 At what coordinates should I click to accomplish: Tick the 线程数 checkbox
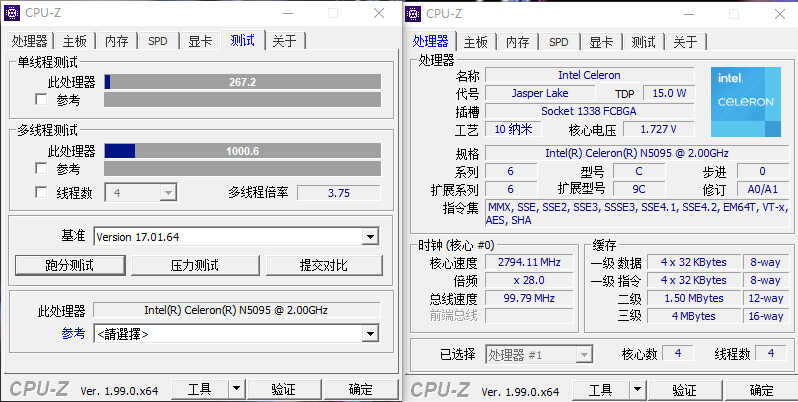[x=41, y=192]
